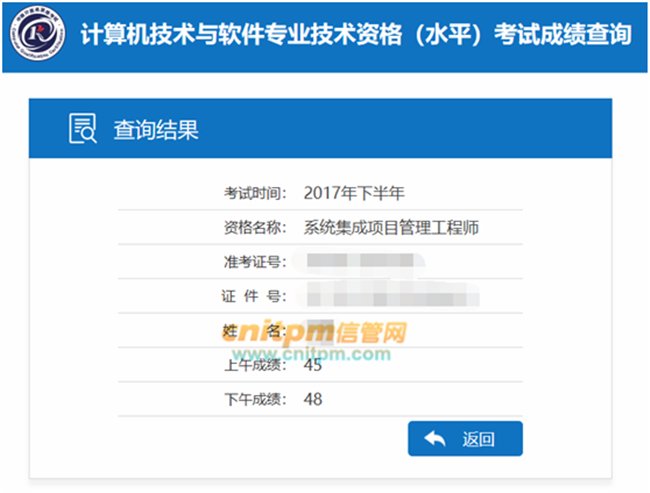Select the afternoon score value 48
The image size is (650, 493).
click(313, 400)
